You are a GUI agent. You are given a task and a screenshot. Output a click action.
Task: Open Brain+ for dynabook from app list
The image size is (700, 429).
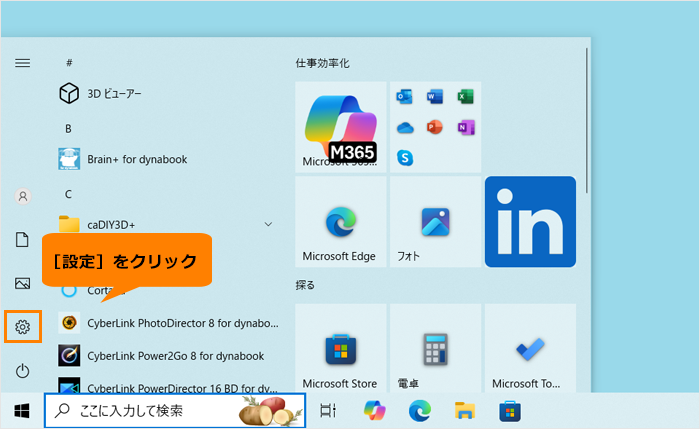135,159
